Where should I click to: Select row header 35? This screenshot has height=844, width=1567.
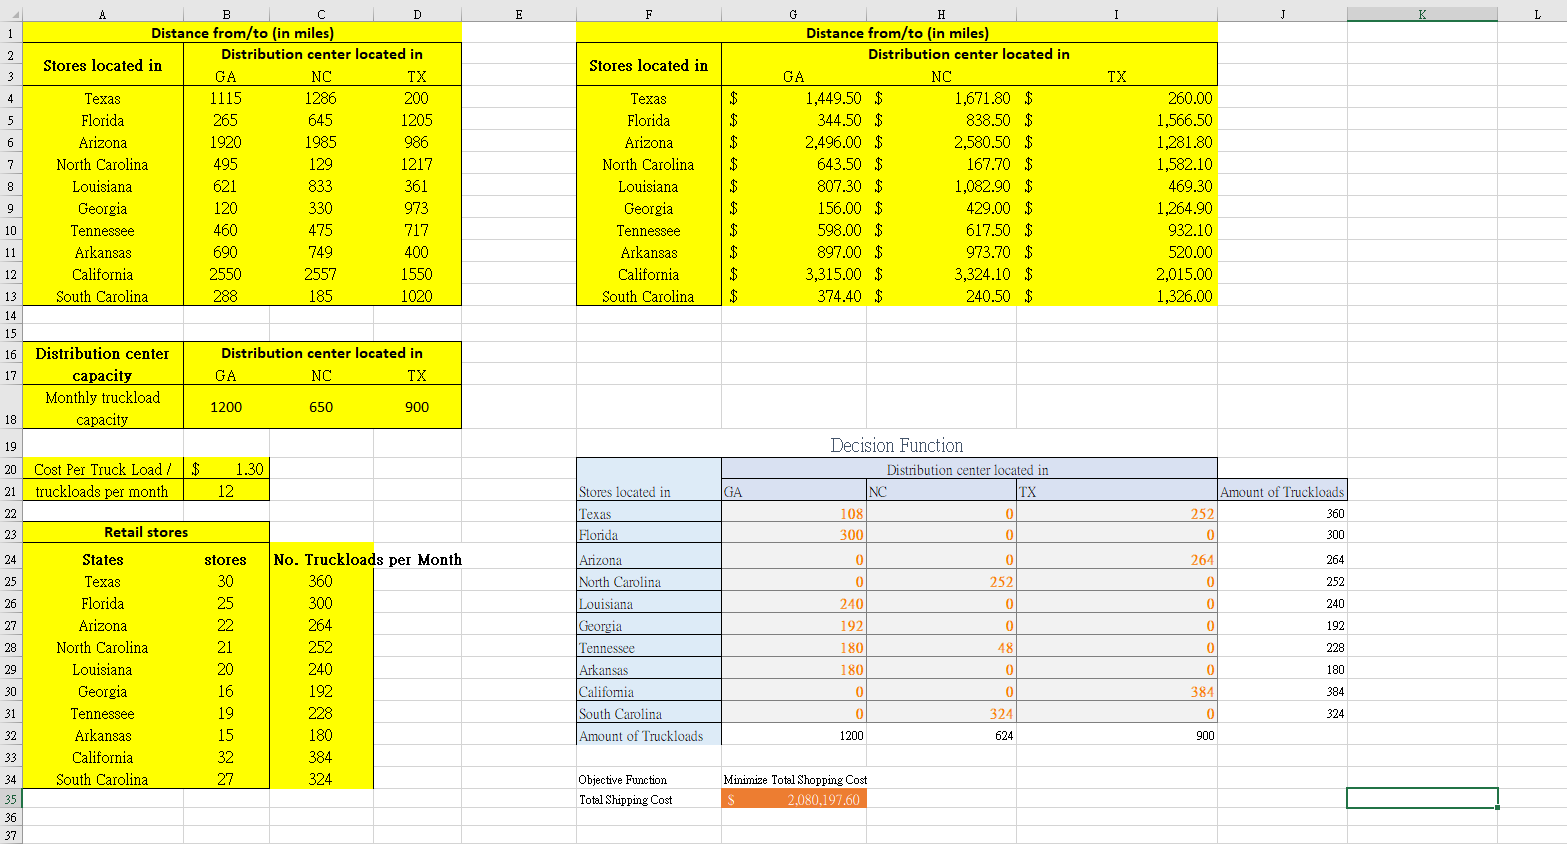click(x=11, y=797)
